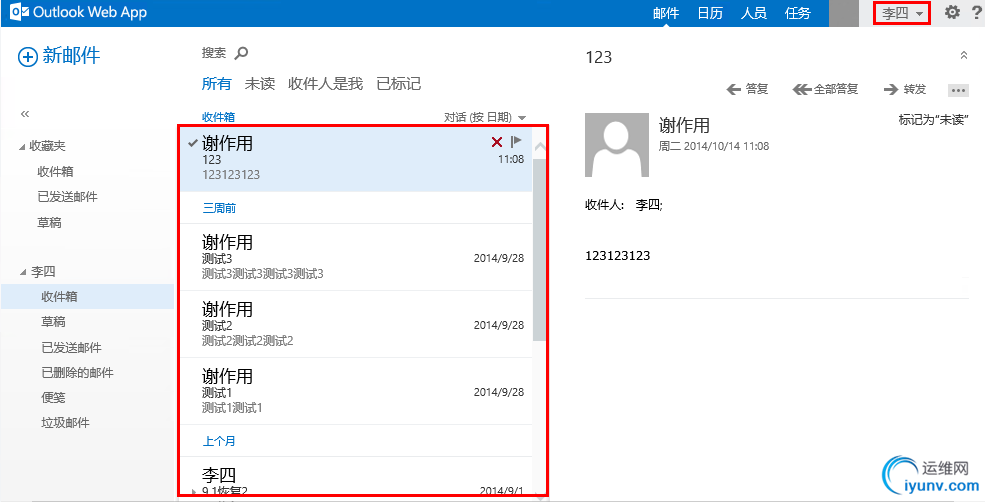The height and width of the screenshot is (502, 985).
Task: Open the 测试3 message
Action: pyautogui.click(x=356, y=257)
